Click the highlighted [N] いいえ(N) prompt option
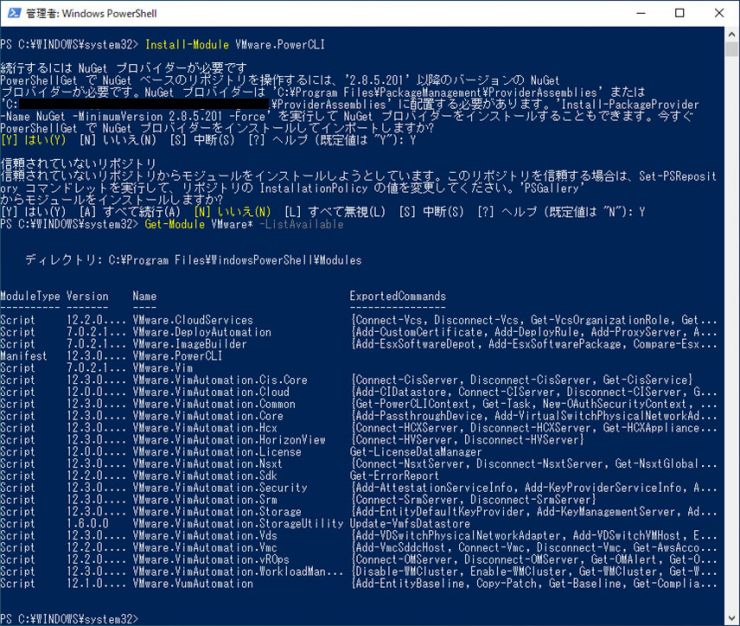Viewport: 740px width, 626px height. point(233,212)
